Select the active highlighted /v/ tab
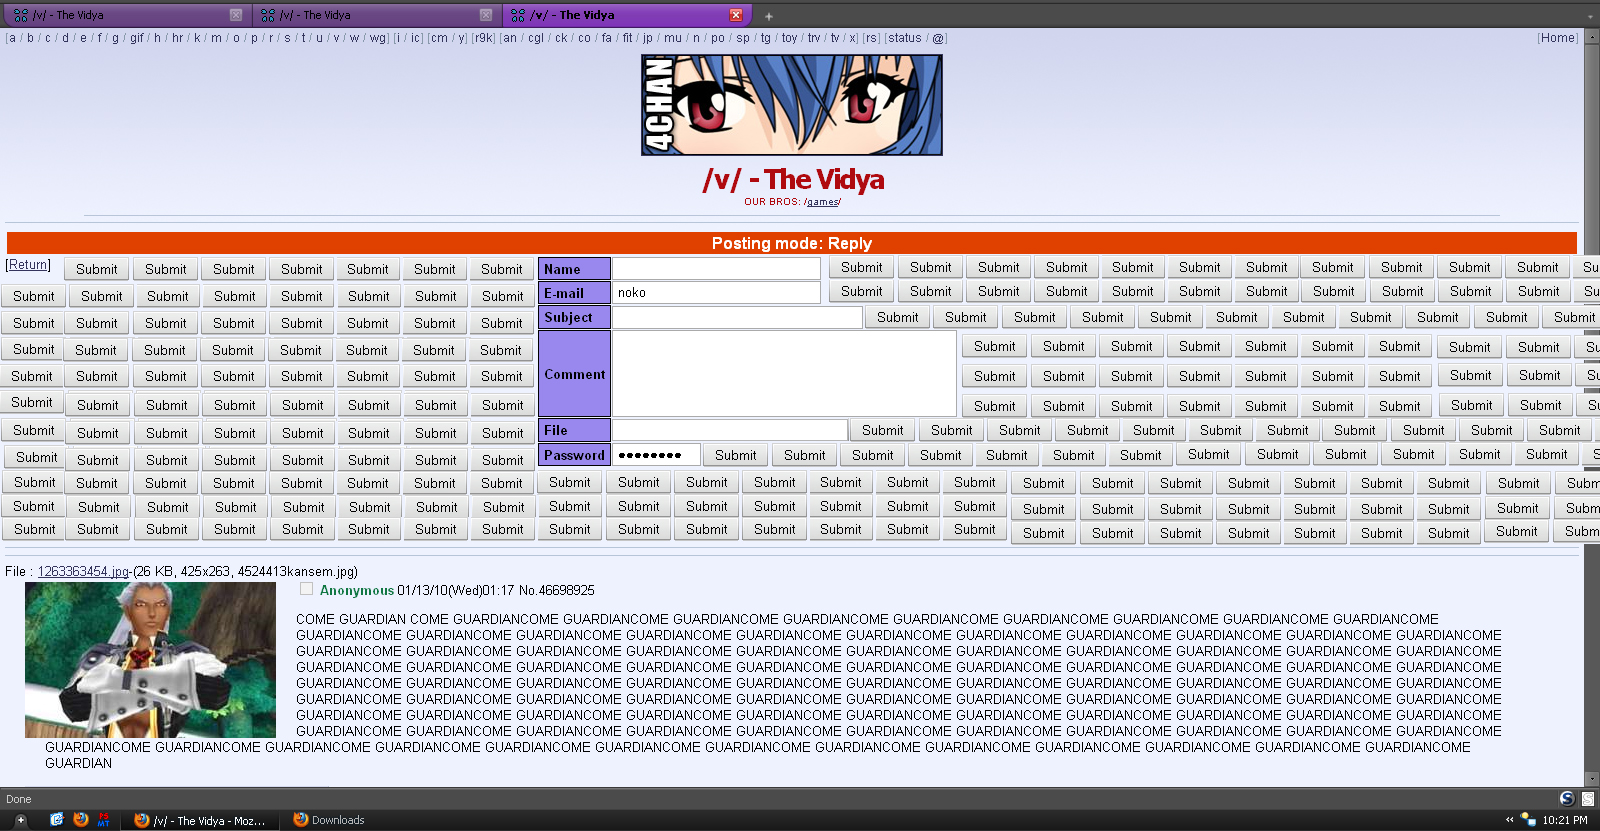 click(x=626, y=15)
